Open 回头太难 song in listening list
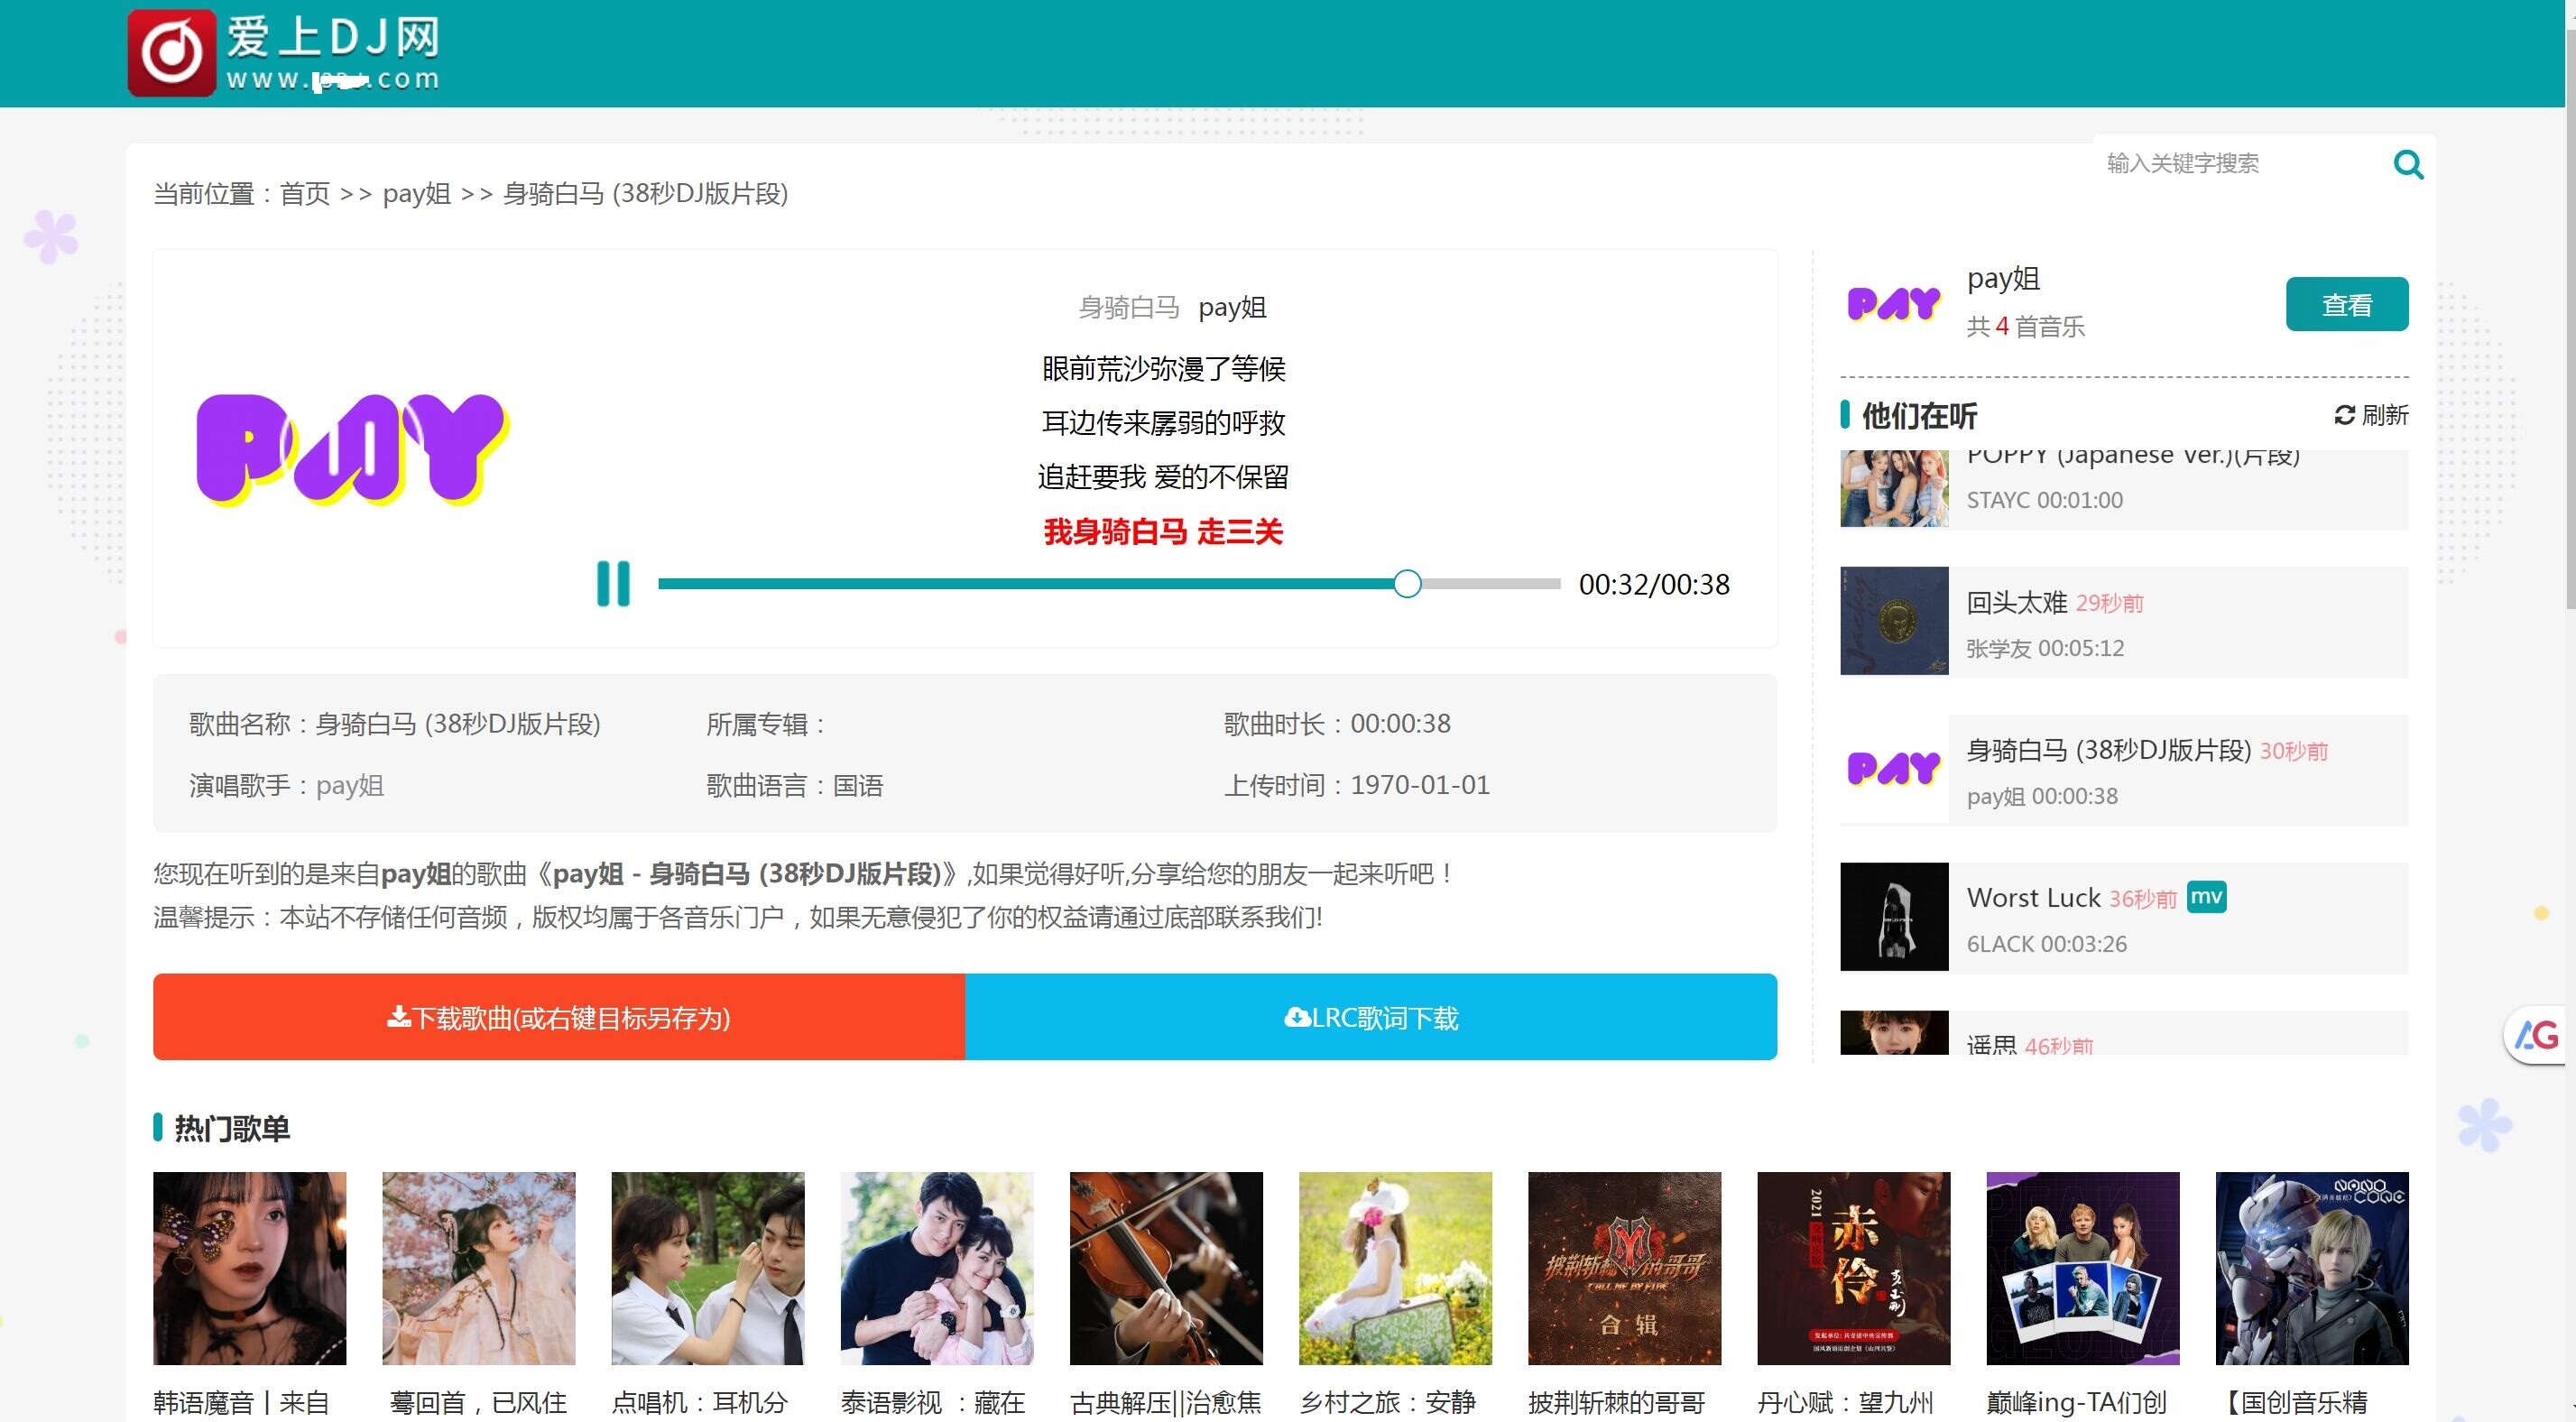This screenshot has width=2576, height=1422. tap(2016, 602)
